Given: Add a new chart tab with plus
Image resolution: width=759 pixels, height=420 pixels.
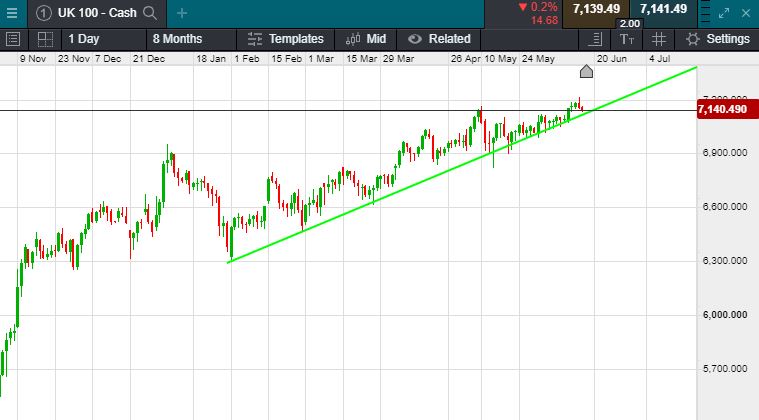Looking at the screenshot, I should pos(182,13).
